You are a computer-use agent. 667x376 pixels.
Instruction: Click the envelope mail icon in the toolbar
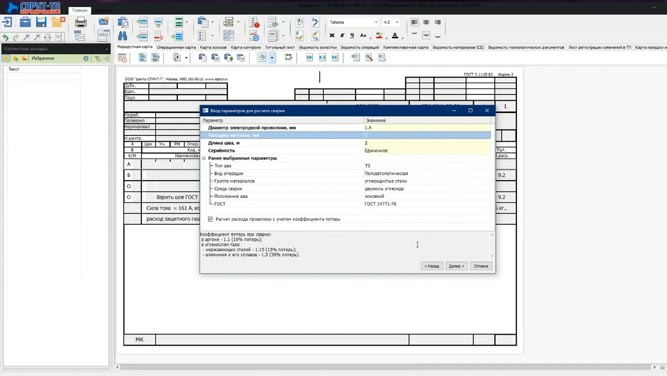(x=103, y=21)
